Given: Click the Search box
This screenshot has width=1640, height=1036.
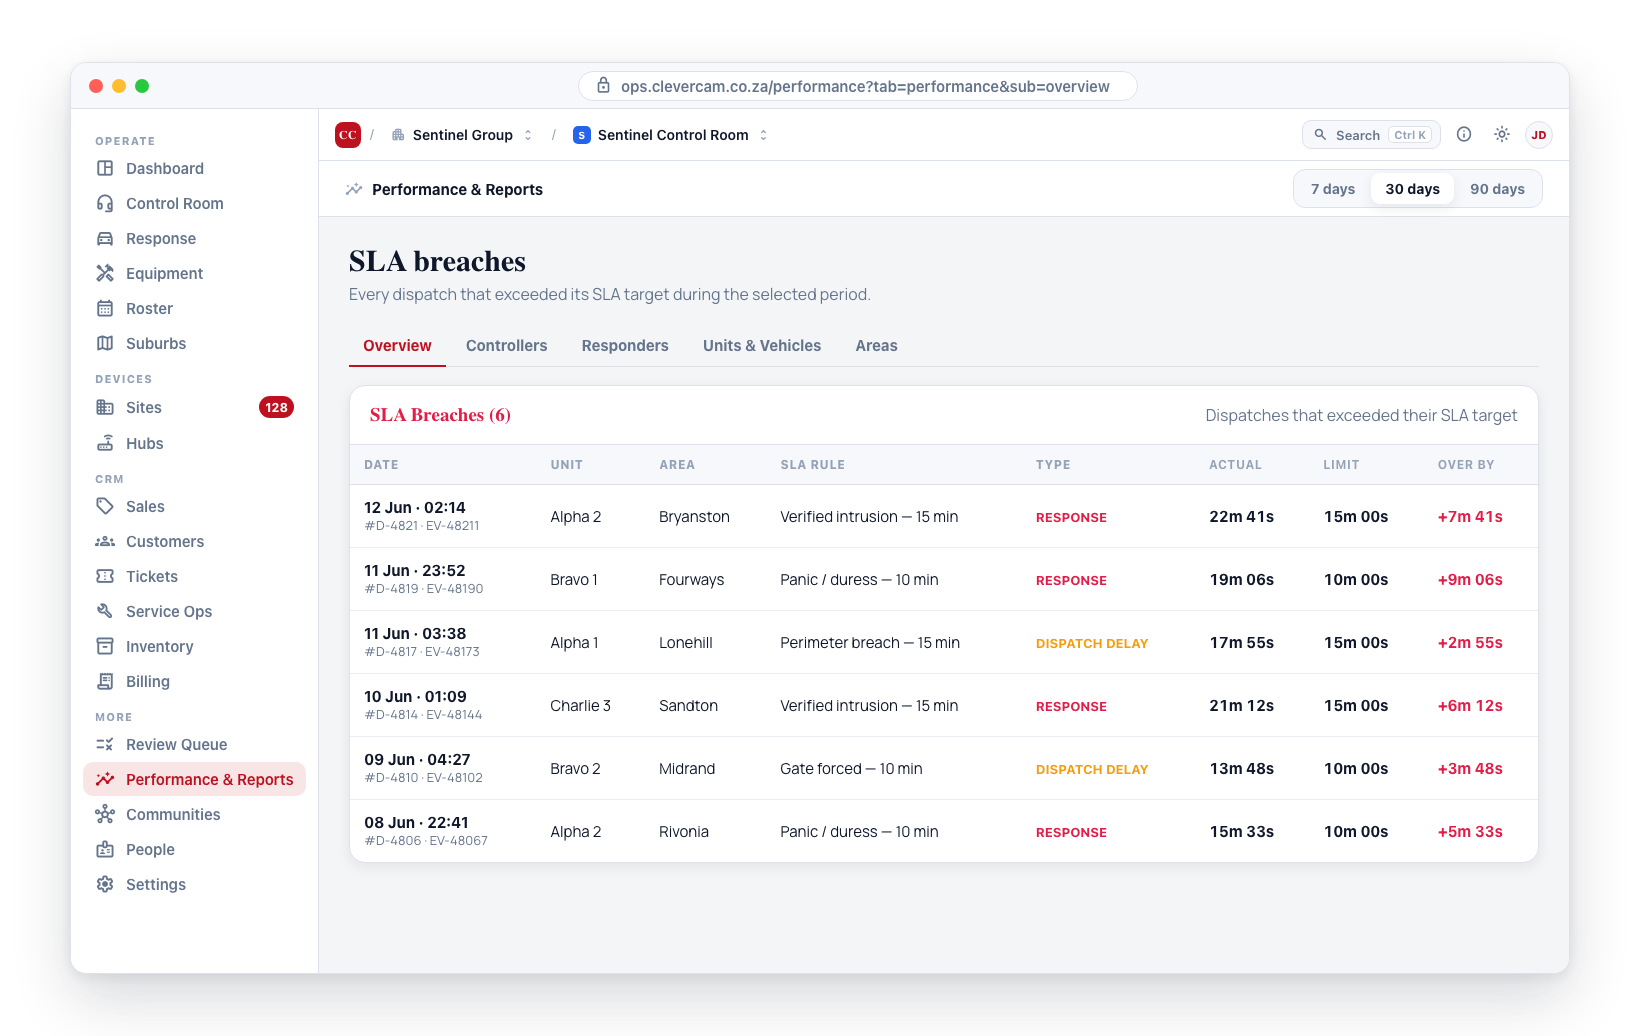Looking at the screenshot, I should point(1371,135).
